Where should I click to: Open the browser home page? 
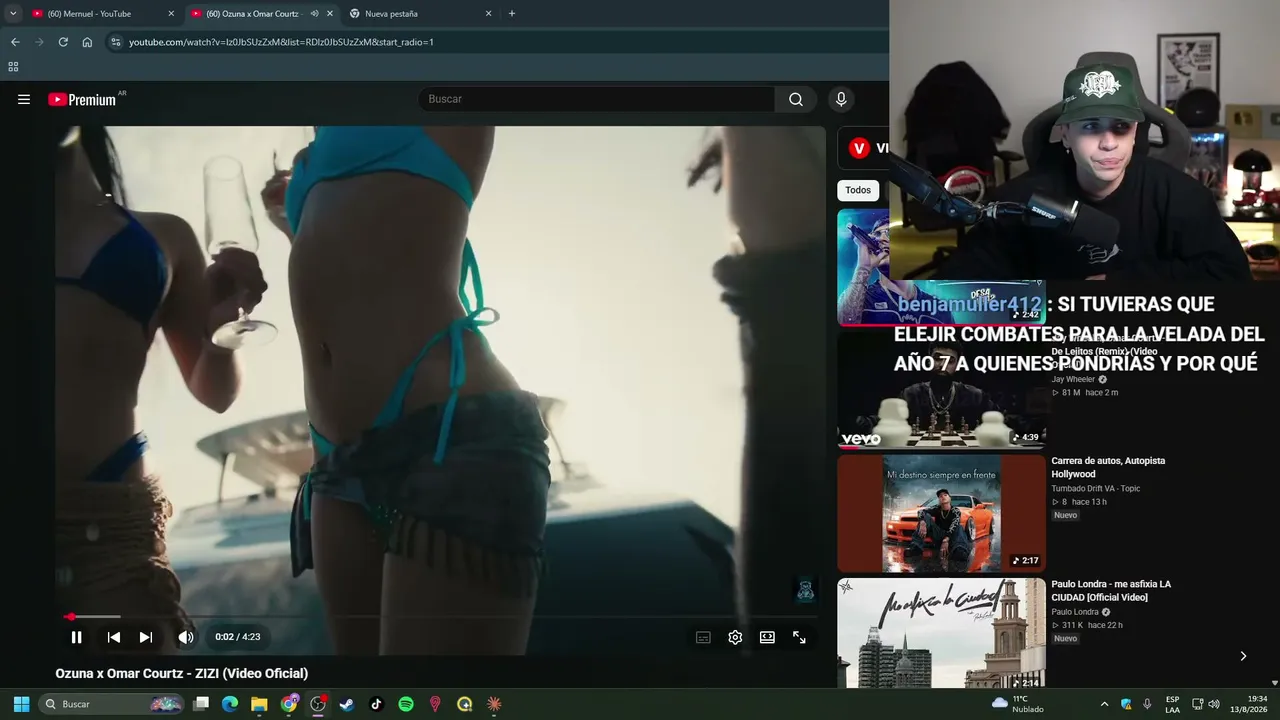point(87,42)
